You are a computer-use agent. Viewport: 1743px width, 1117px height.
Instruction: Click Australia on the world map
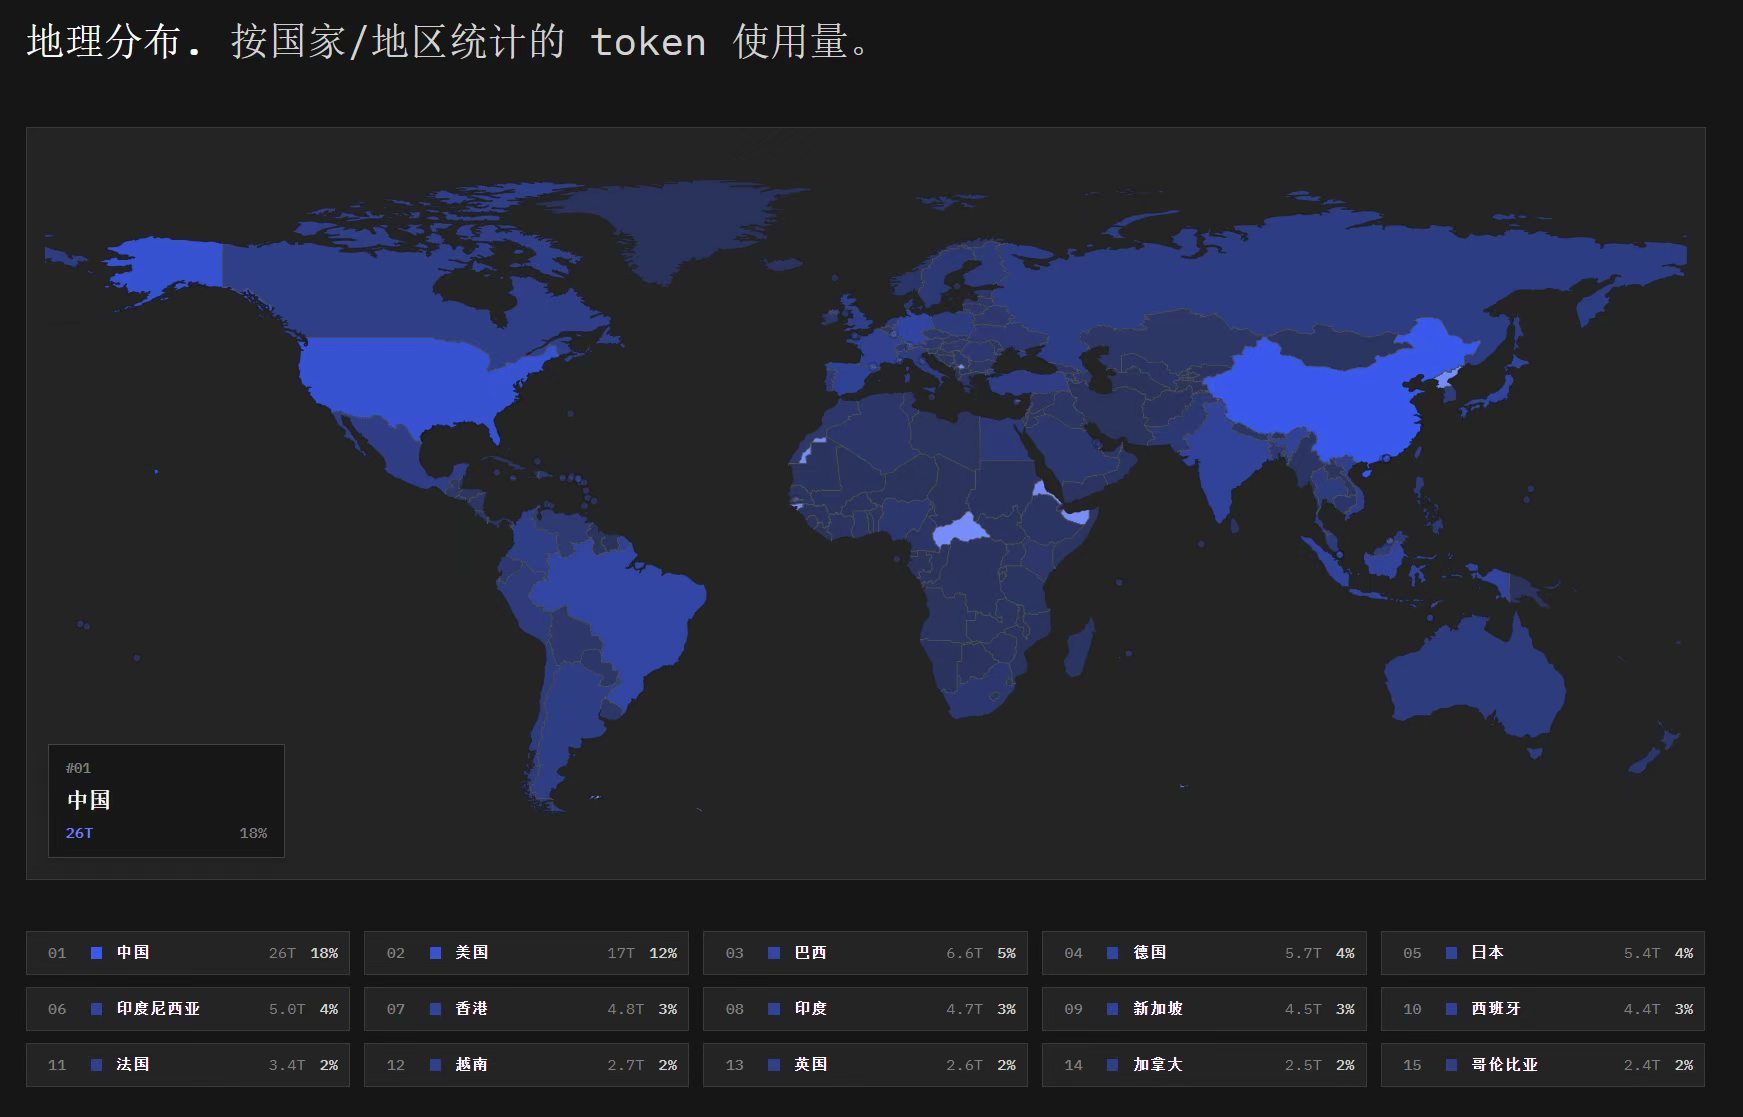coord(1475,675)
